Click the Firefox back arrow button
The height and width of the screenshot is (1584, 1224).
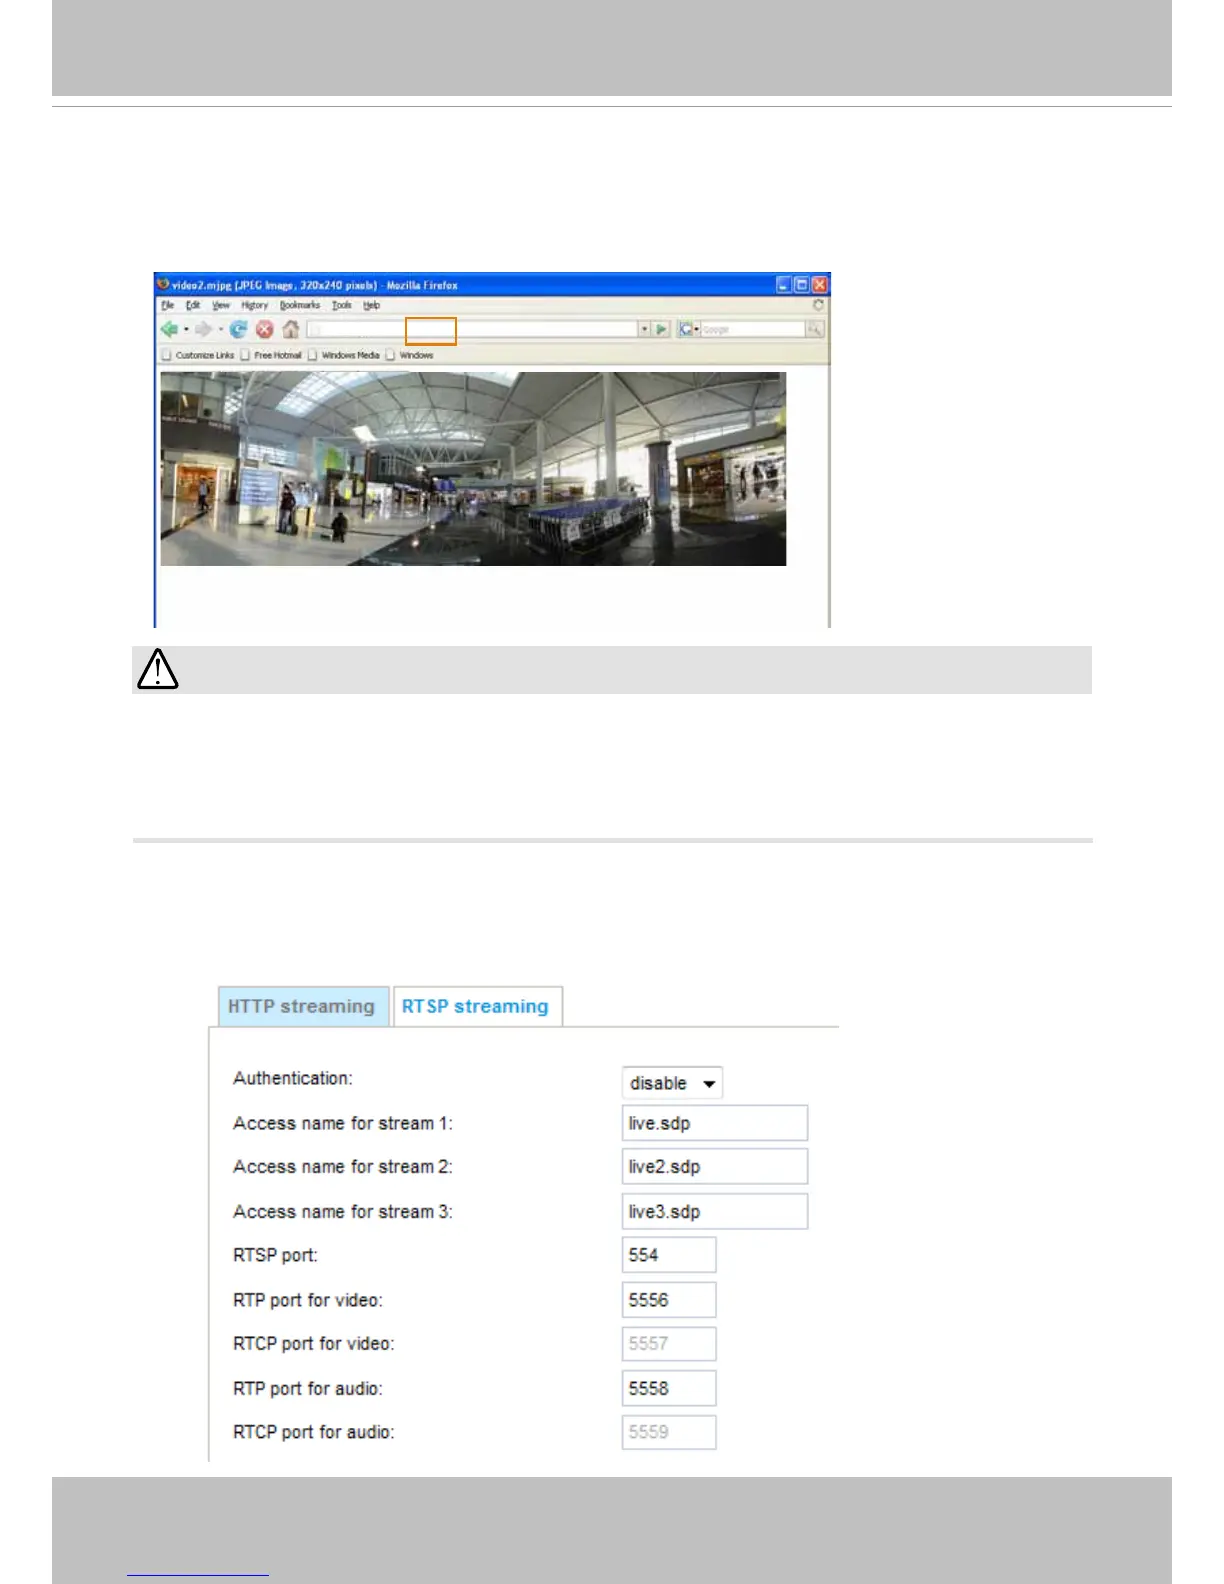pos(169,329)
